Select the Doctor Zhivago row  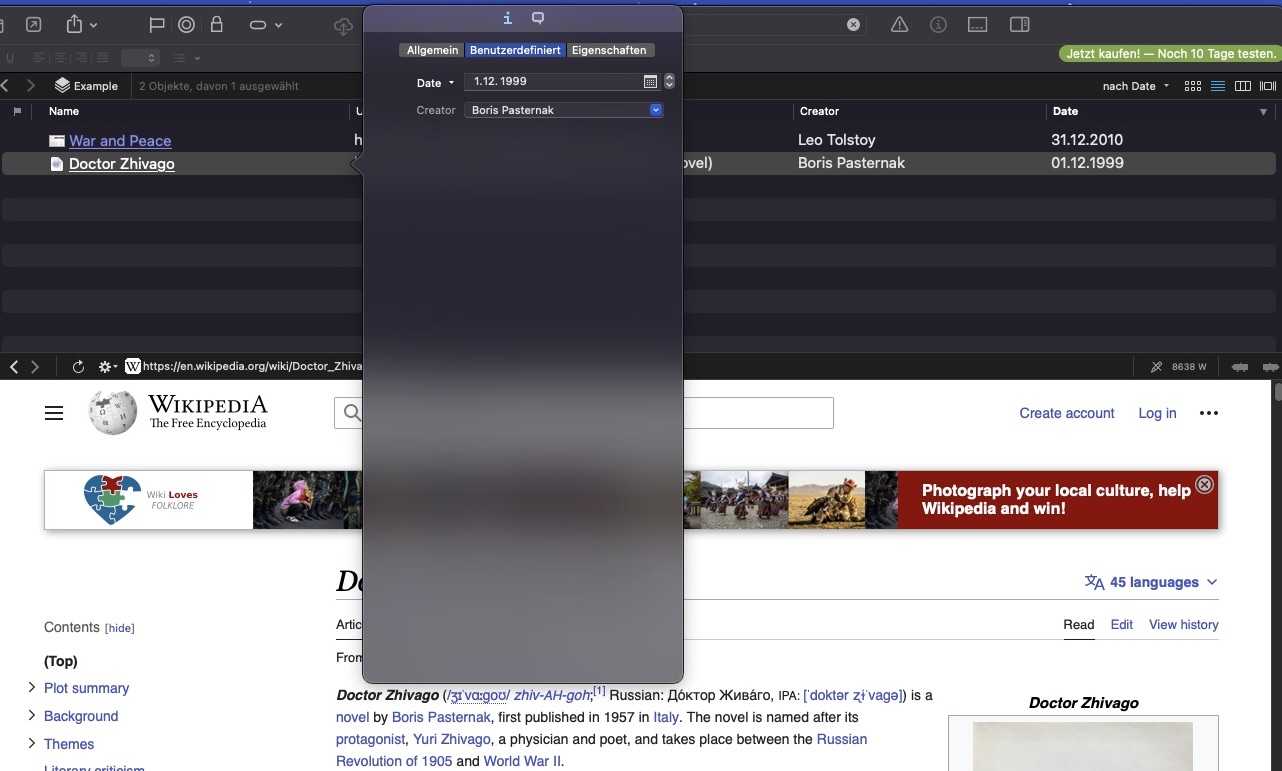click(640, 164)
